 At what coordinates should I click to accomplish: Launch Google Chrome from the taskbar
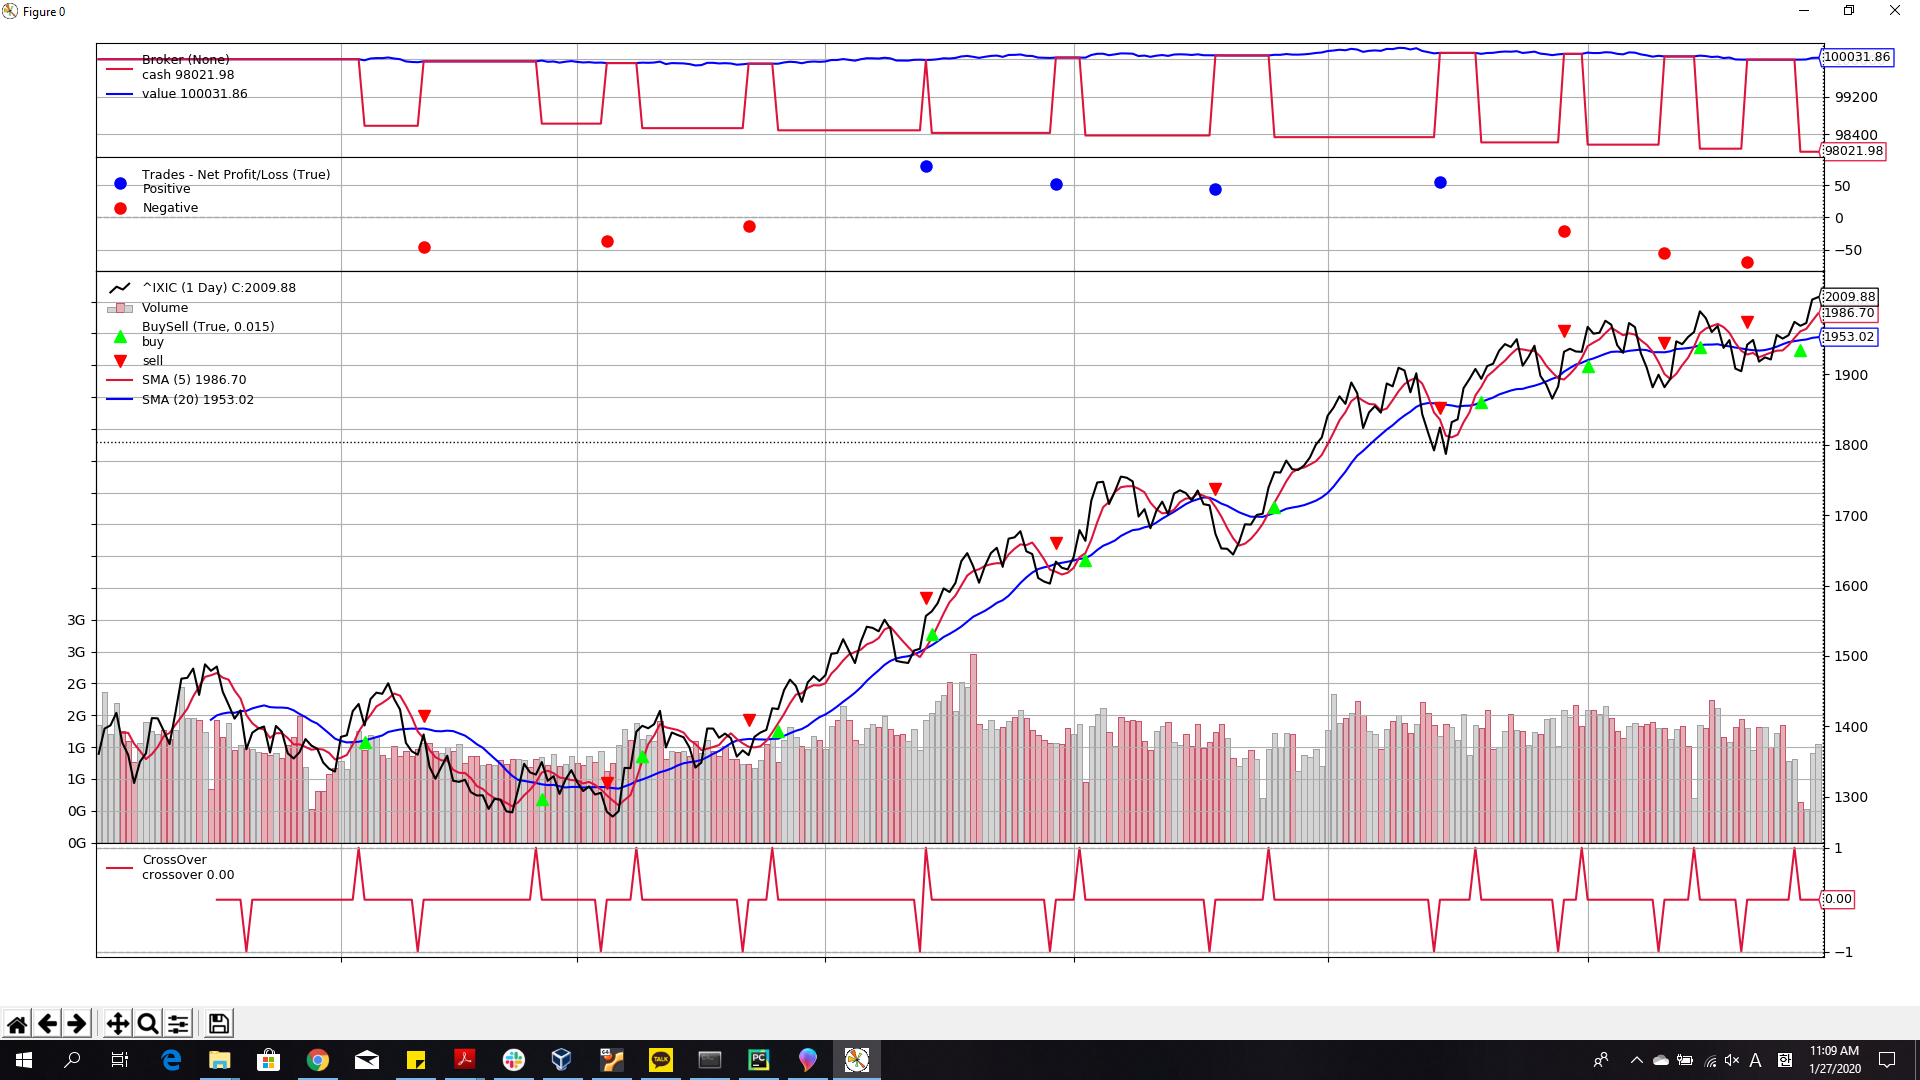318,1060
